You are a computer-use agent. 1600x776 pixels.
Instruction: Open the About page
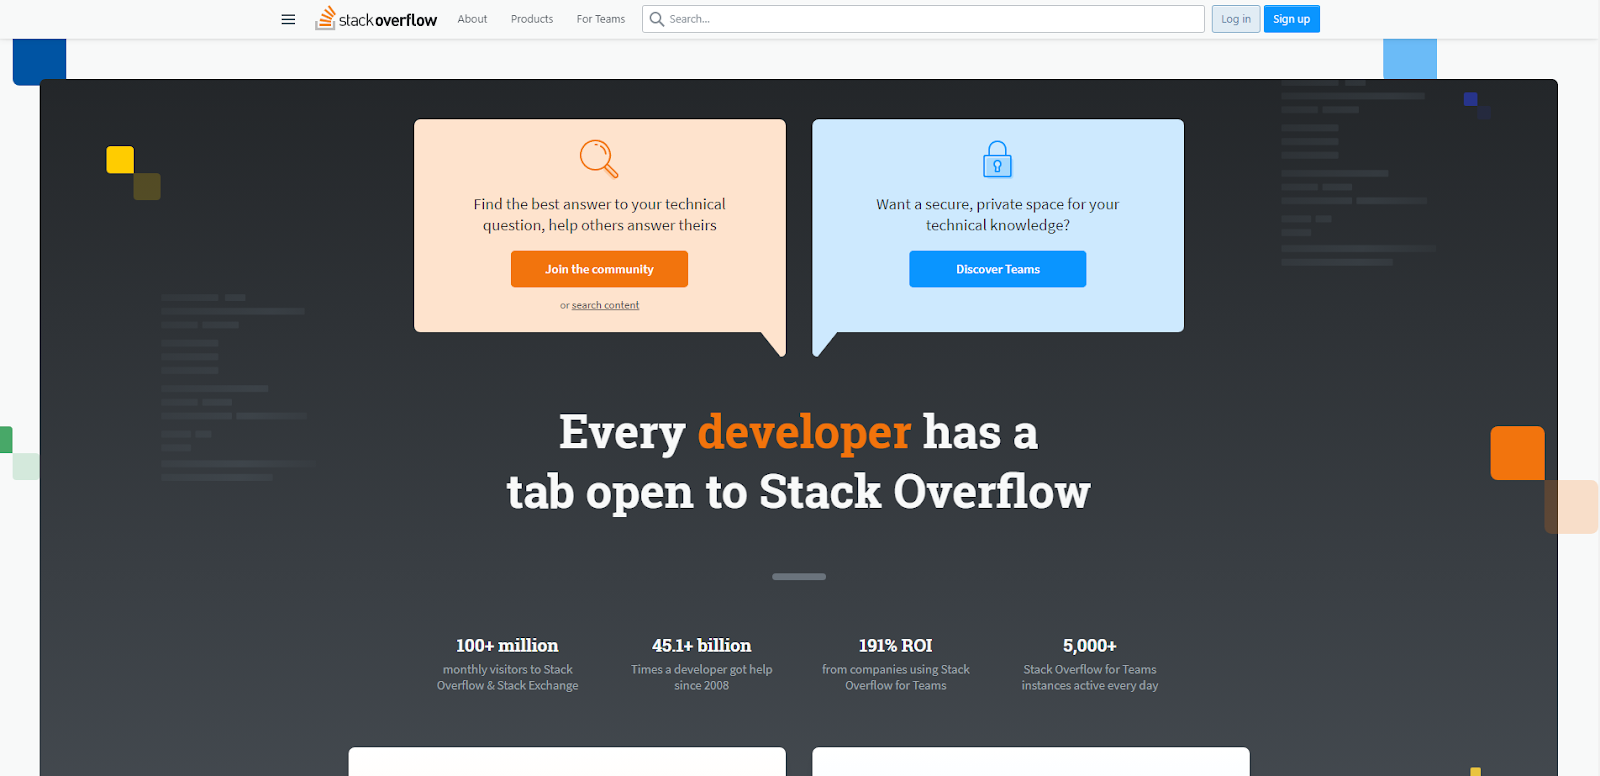(x=472, y=19)
